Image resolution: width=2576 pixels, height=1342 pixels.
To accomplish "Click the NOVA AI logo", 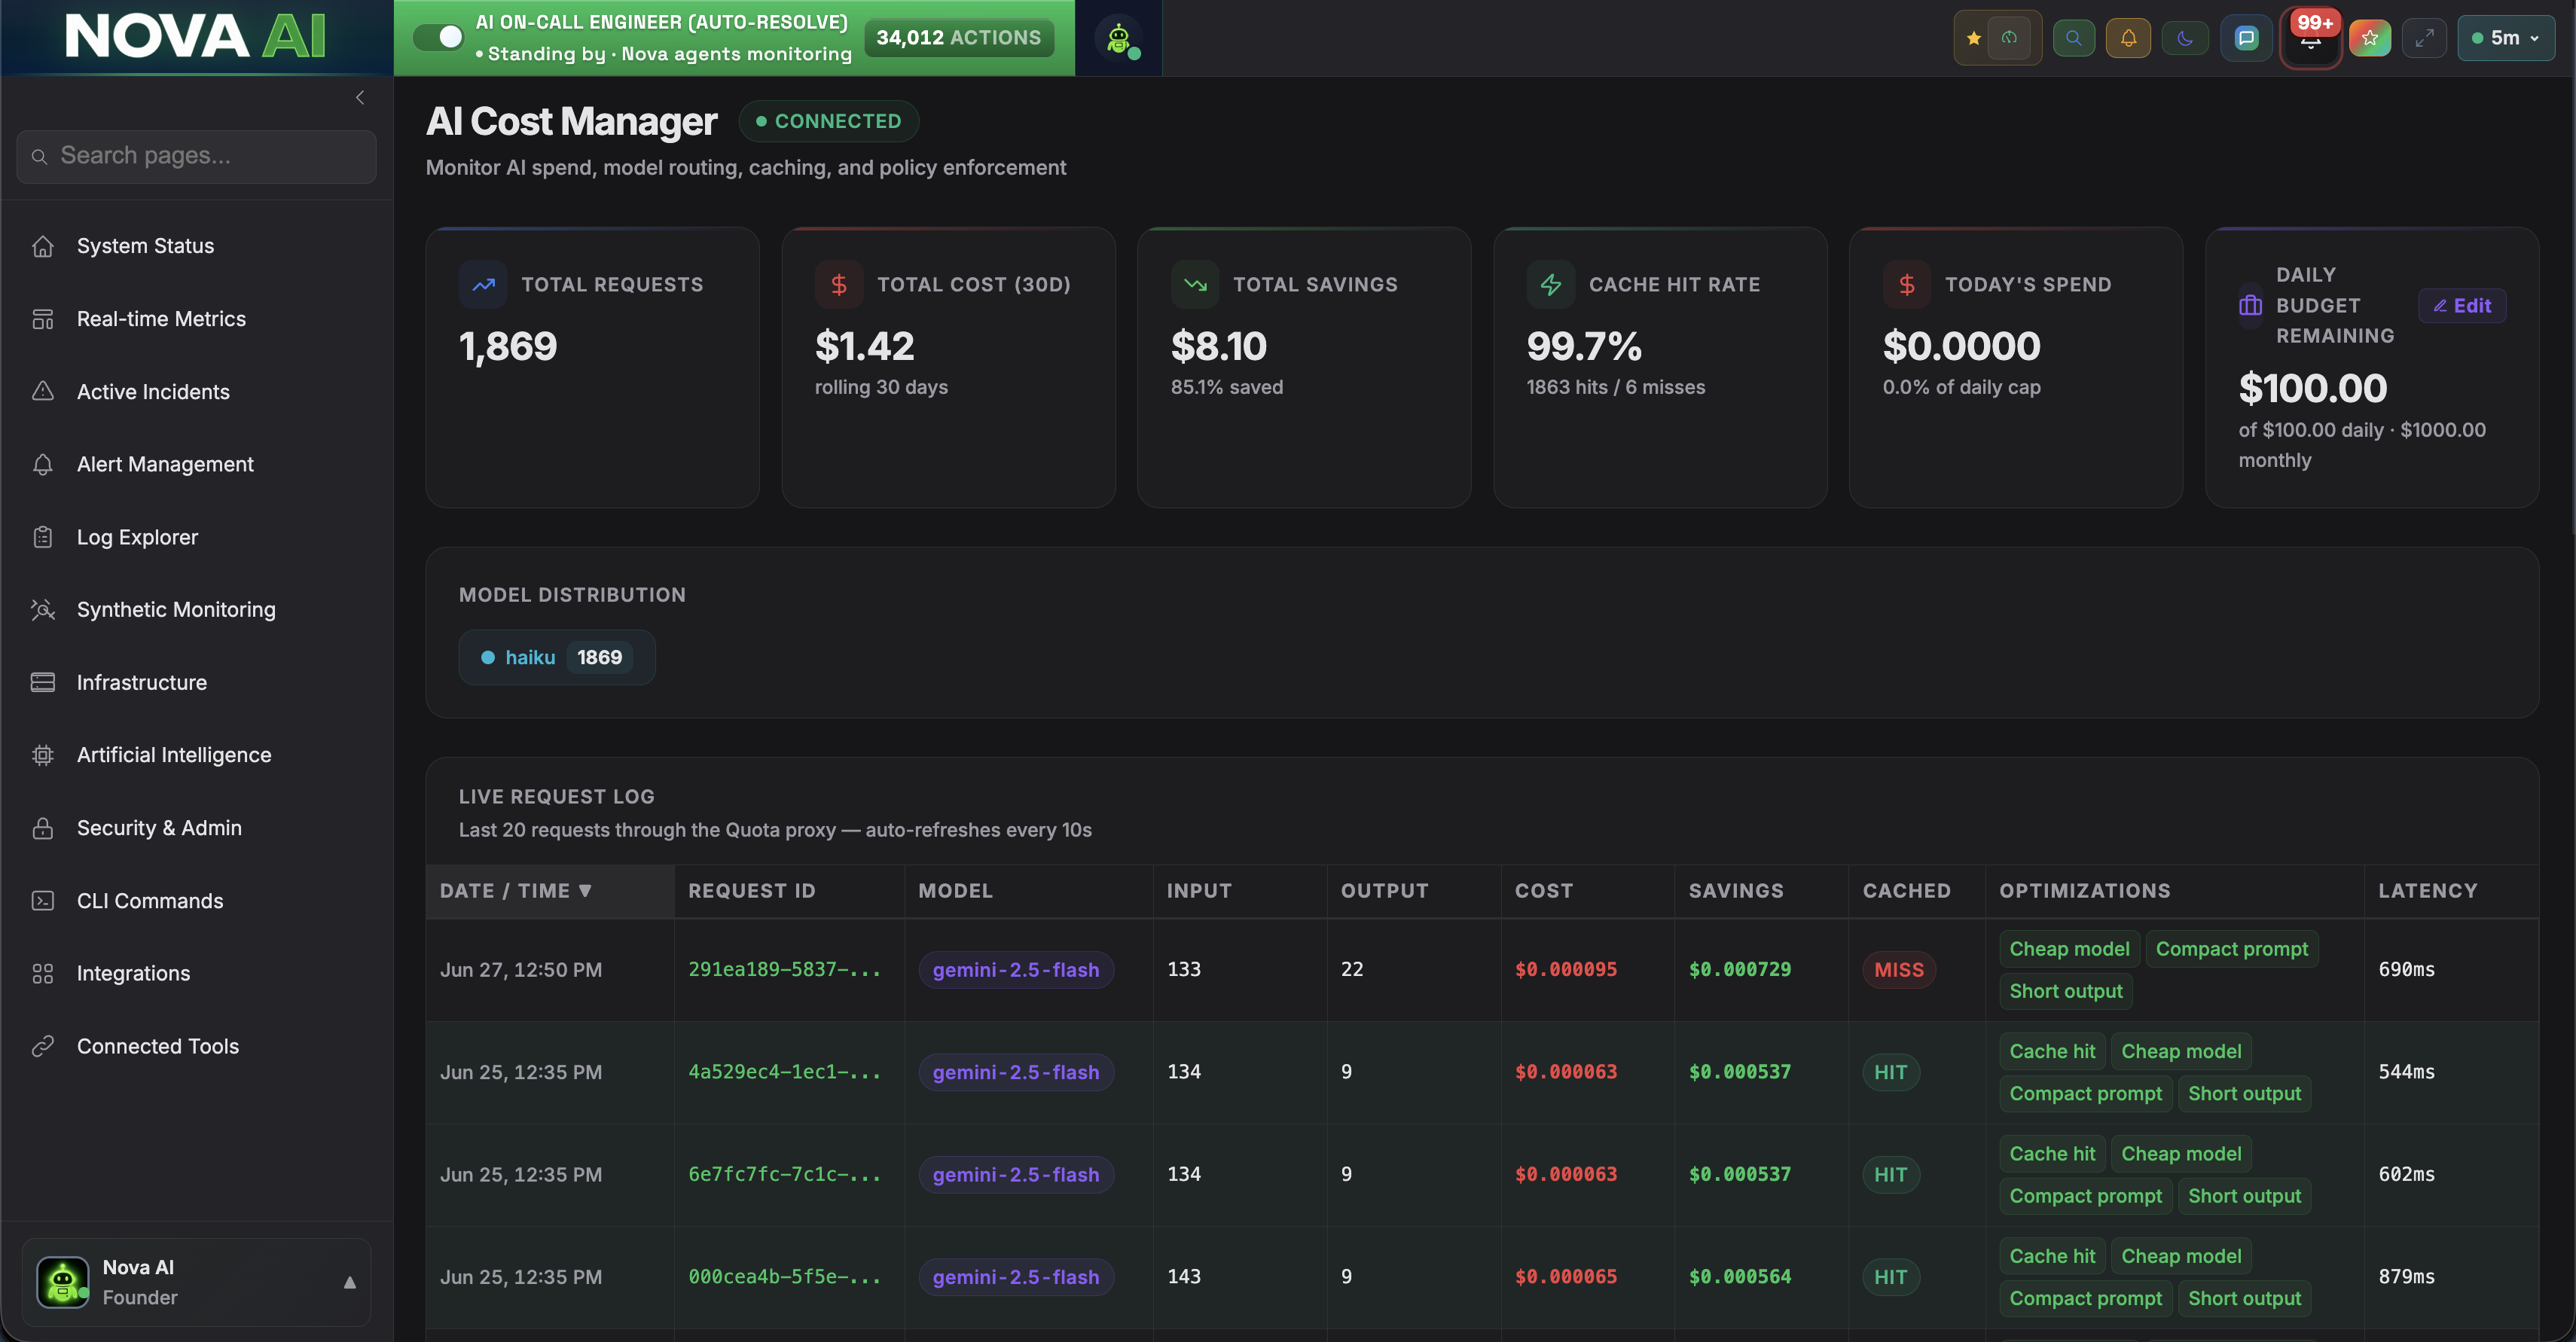I will coord(196,37).
